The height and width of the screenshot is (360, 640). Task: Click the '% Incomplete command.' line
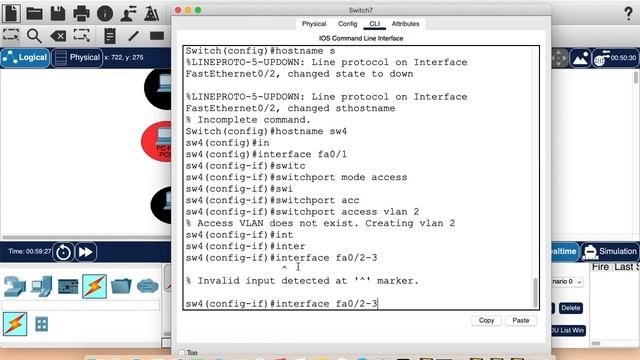(x=248, y=120)
